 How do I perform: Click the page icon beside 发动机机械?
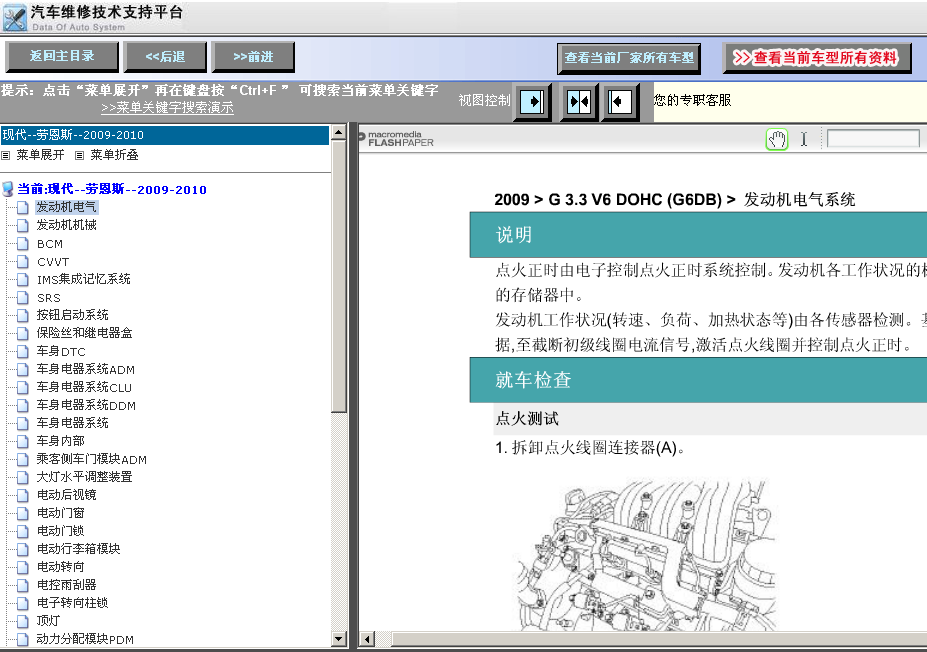[22, 225]
